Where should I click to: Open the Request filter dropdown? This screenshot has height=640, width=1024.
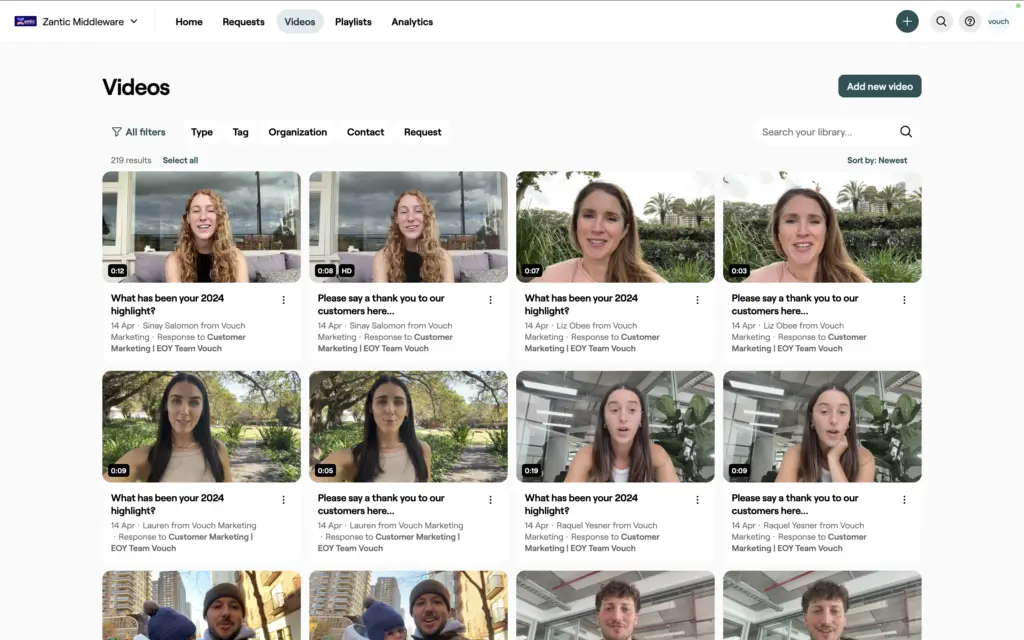(x=423, y=132)
